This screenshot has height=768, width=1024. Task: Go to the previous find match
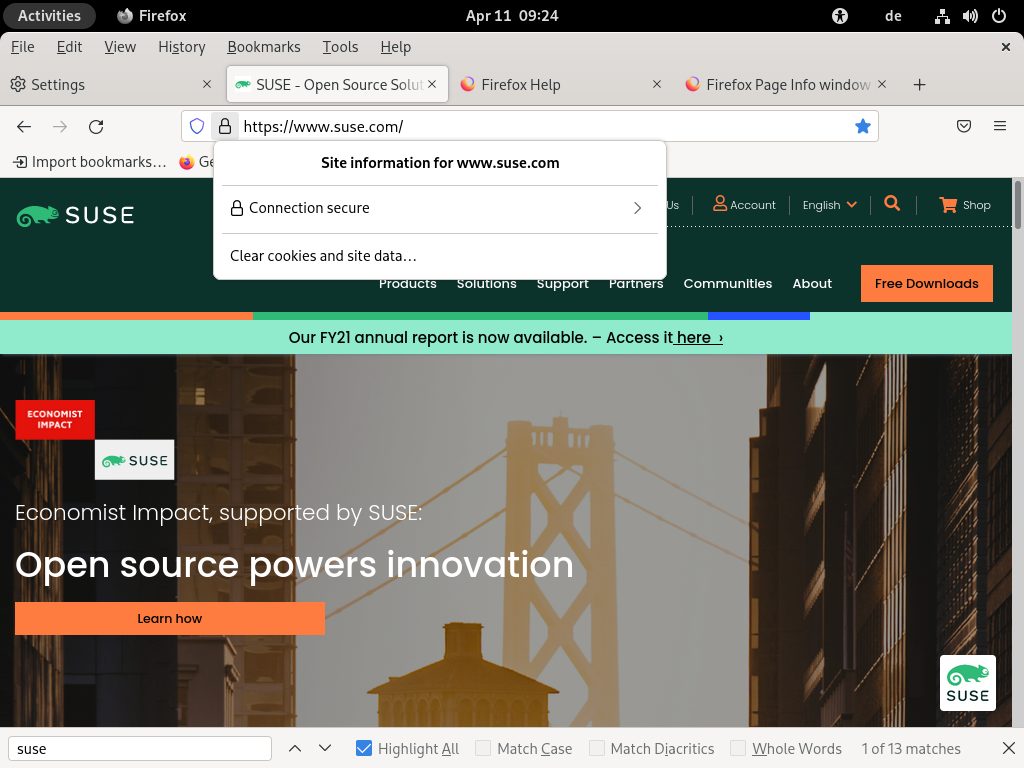point(295,748)
